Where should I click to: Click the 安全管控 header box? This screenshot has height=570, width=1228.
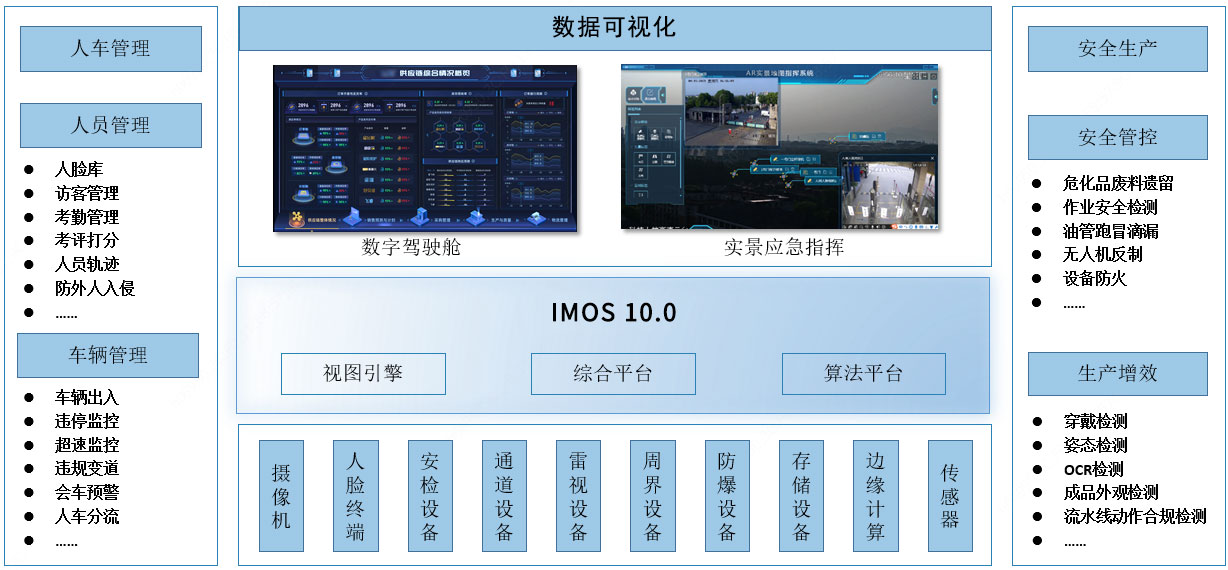click(1118, 138)
